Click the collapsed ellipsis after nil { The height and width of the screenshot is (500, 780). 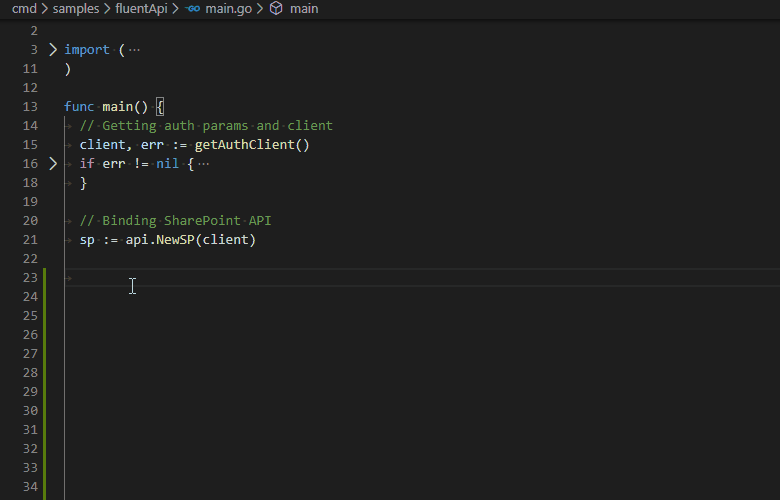[x=203, y=164]
